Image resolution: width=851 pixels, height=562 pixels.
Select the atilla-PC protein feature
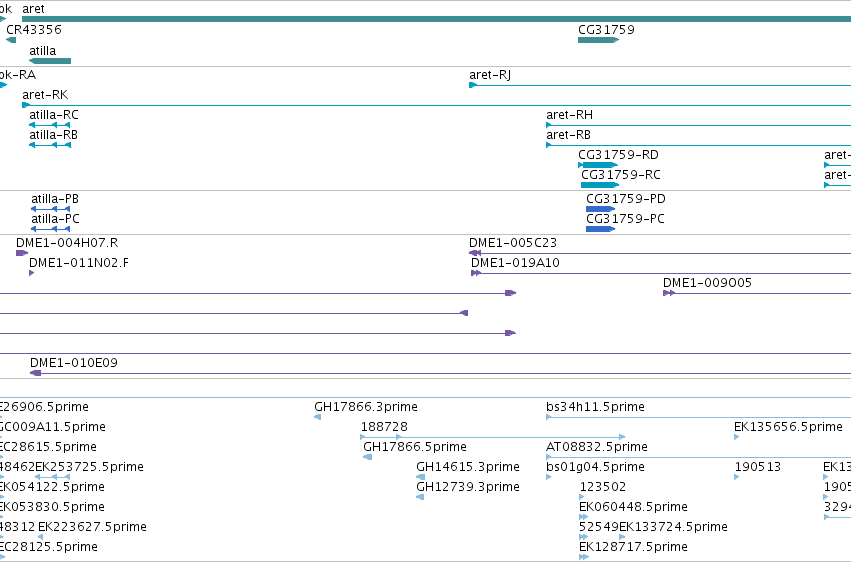[50, 229]
